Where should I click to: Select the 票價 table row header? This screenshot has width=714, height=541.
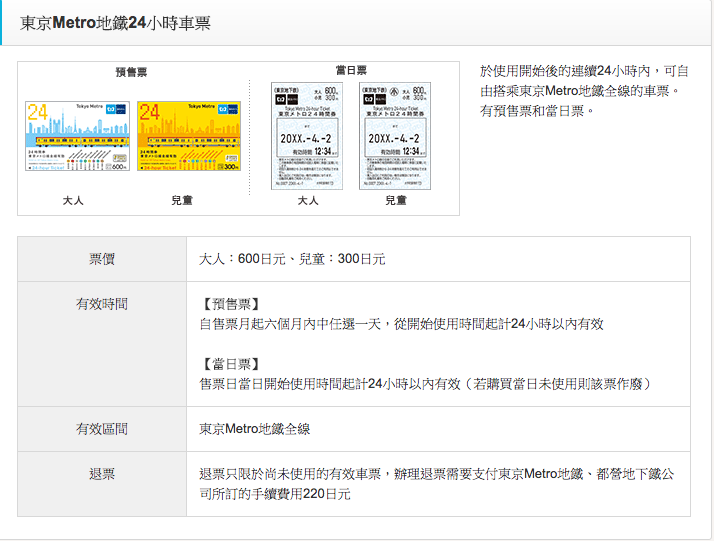click(102, 259)
